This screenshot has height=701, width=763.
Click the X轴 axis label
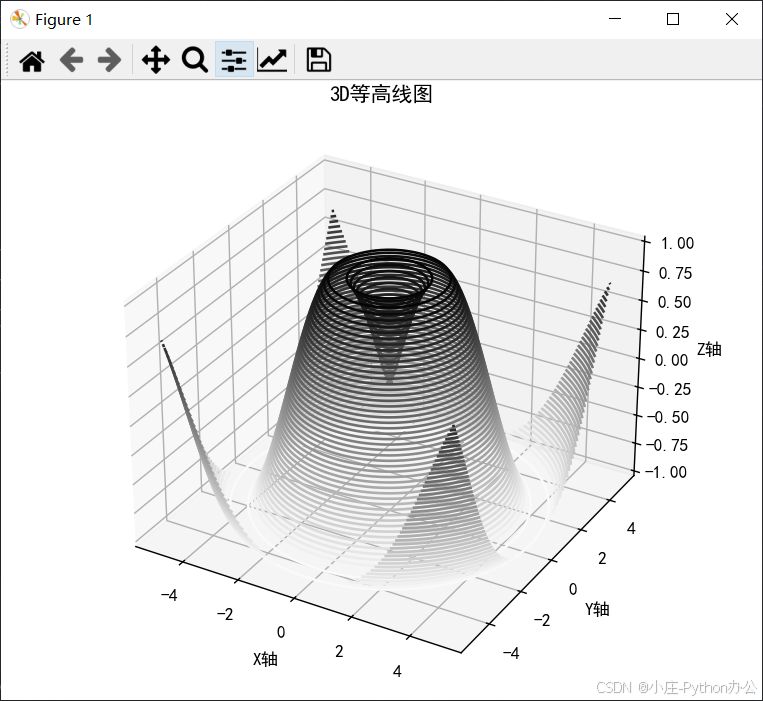265,659
